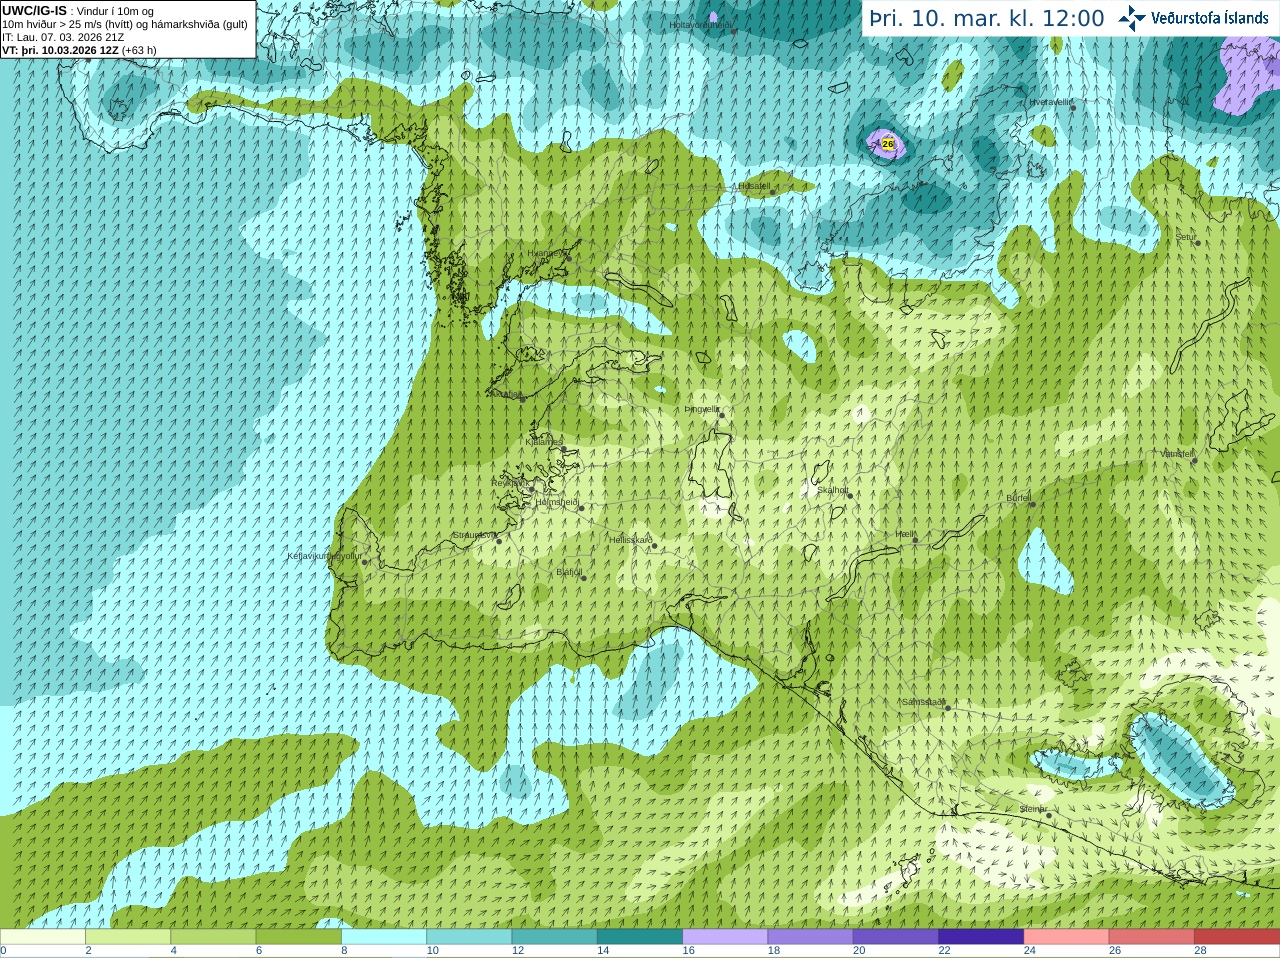
Task: Select the dark teal 14–16 legend swatch
Action: coord(640,937)
